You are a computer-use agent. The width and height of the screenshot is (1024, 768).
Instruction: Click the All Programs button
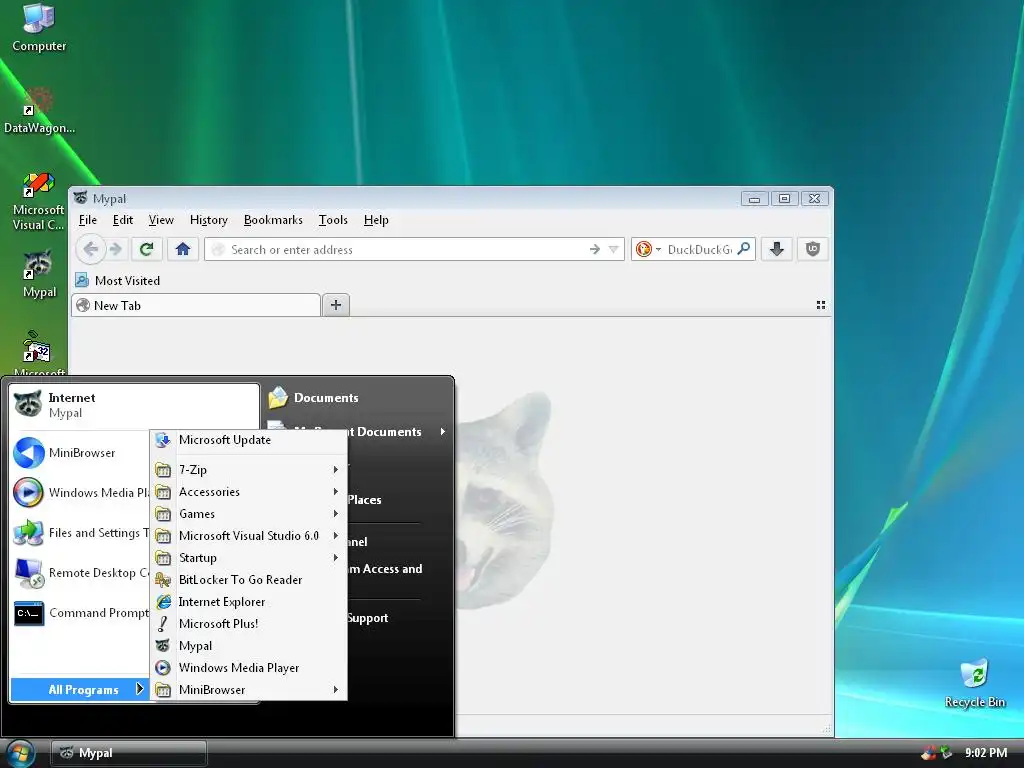click(79, 690)
